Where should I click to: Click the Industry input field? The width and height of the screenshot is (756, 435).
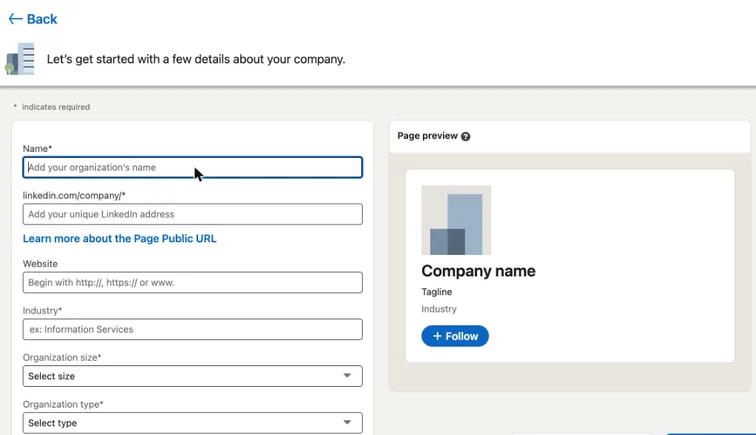pos(192,329)
